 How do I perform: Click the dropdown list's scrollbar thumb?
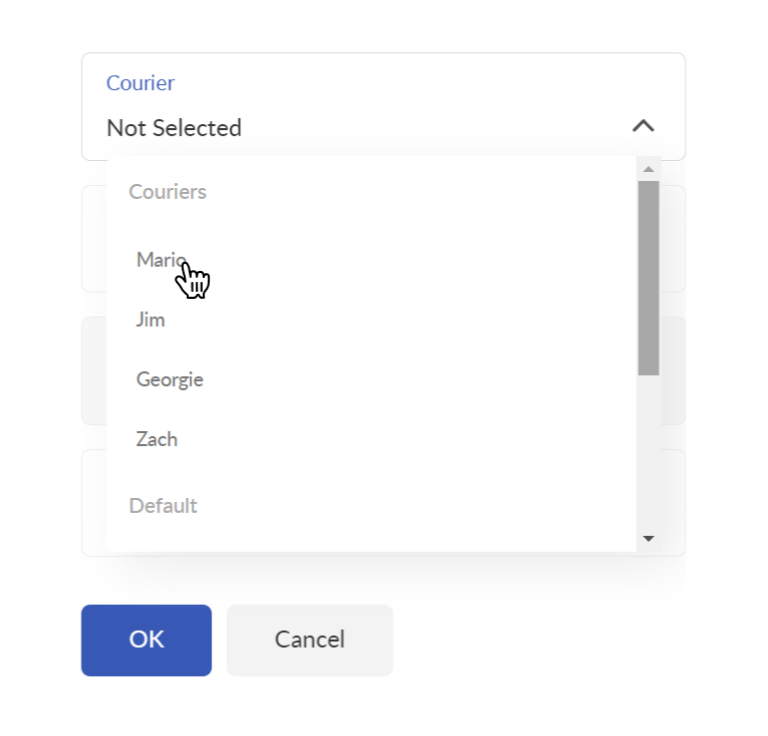648,278
